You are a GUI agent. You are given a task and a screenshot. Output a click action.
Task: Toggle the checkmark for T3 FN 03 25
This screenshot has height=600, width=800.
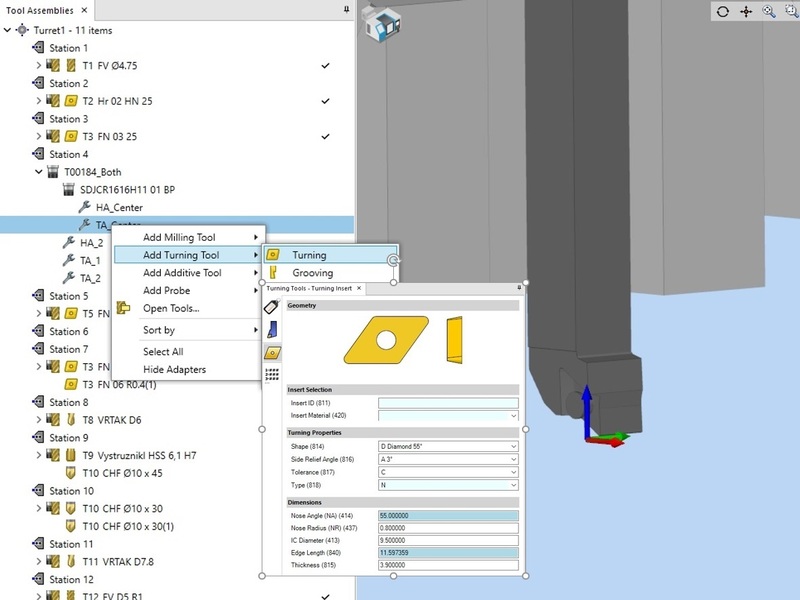[326, 137]
